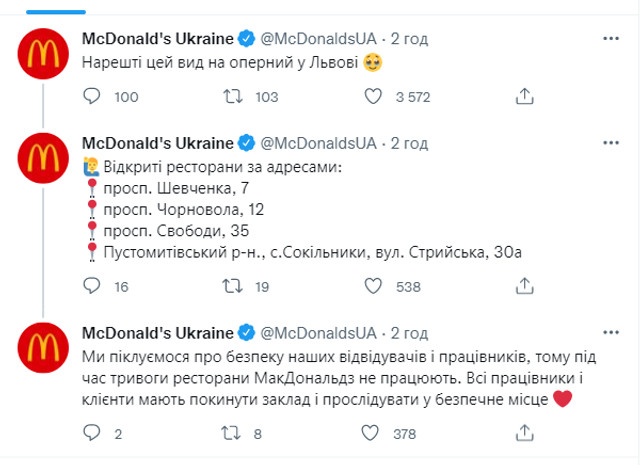Like the tweet with 3 572 likes
640x465 pixels.
pyautogui.click(x=373, y=97)
